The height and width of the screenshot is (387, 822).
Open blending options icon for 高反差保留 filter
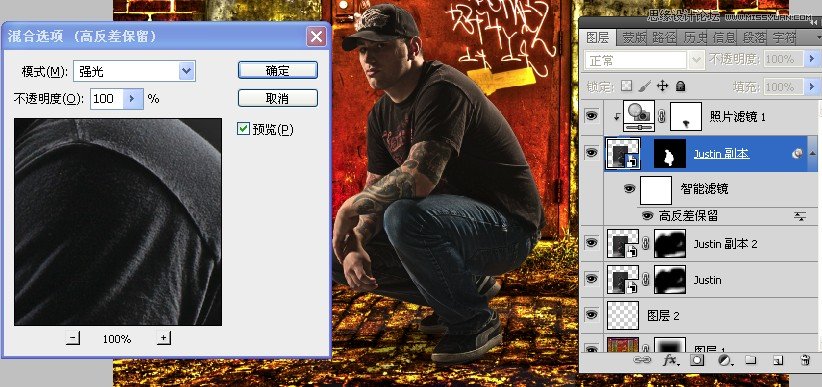pyautogui.click(x=800, y=216)
